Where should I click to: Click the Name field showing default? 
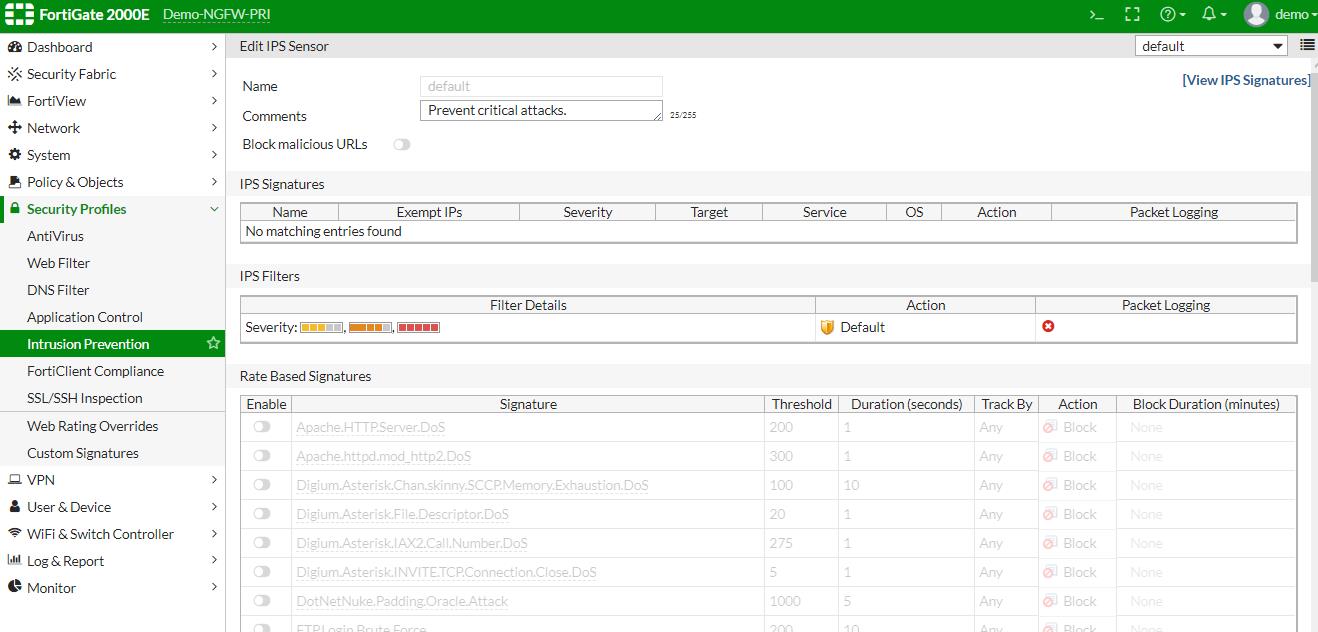[x=541, y=86]
